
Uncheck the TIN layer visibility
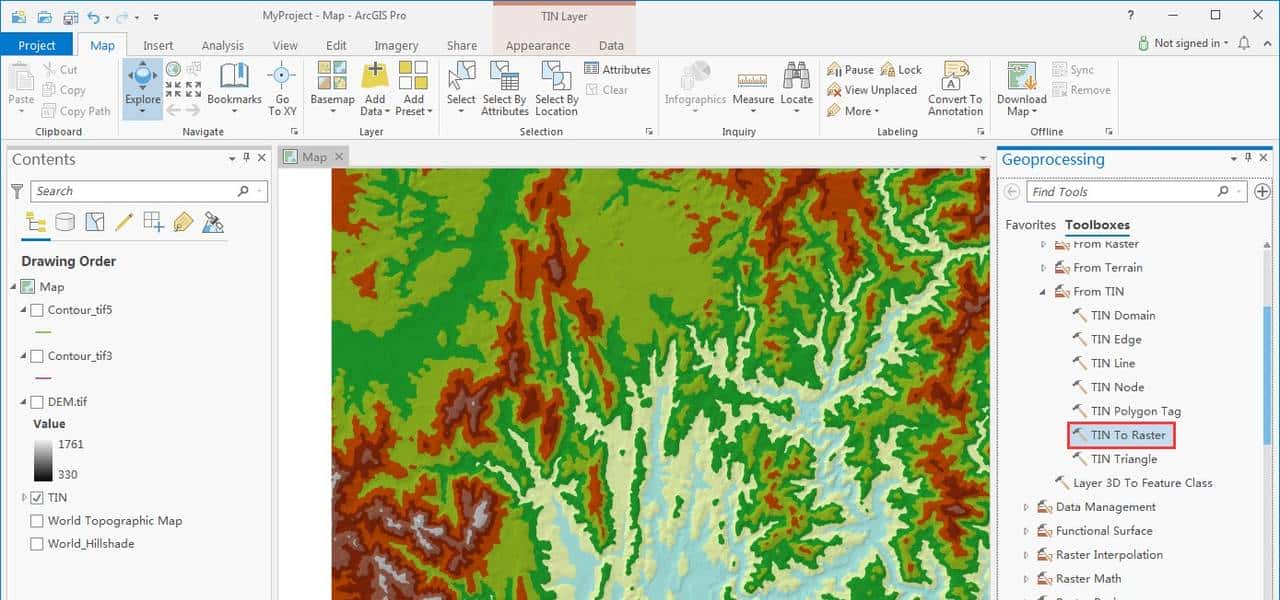coord(36,497)
